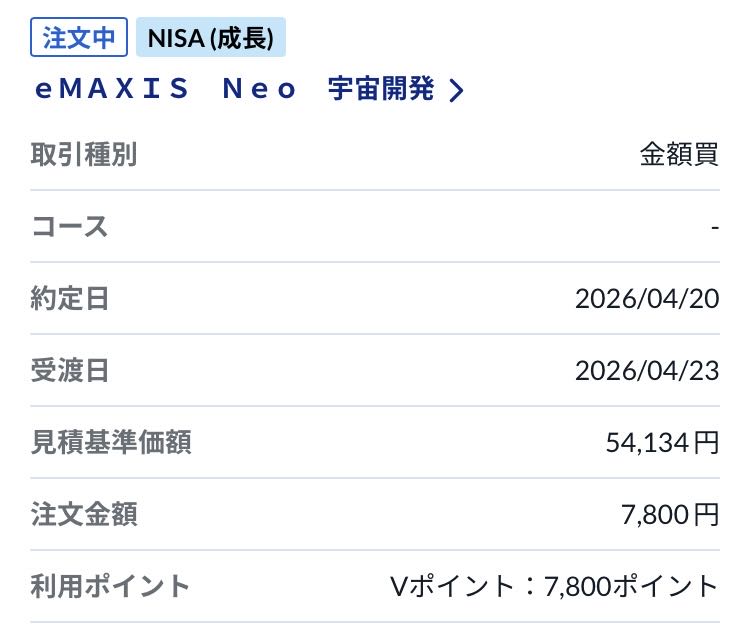Click the 約定日 row label

[70, 299]
